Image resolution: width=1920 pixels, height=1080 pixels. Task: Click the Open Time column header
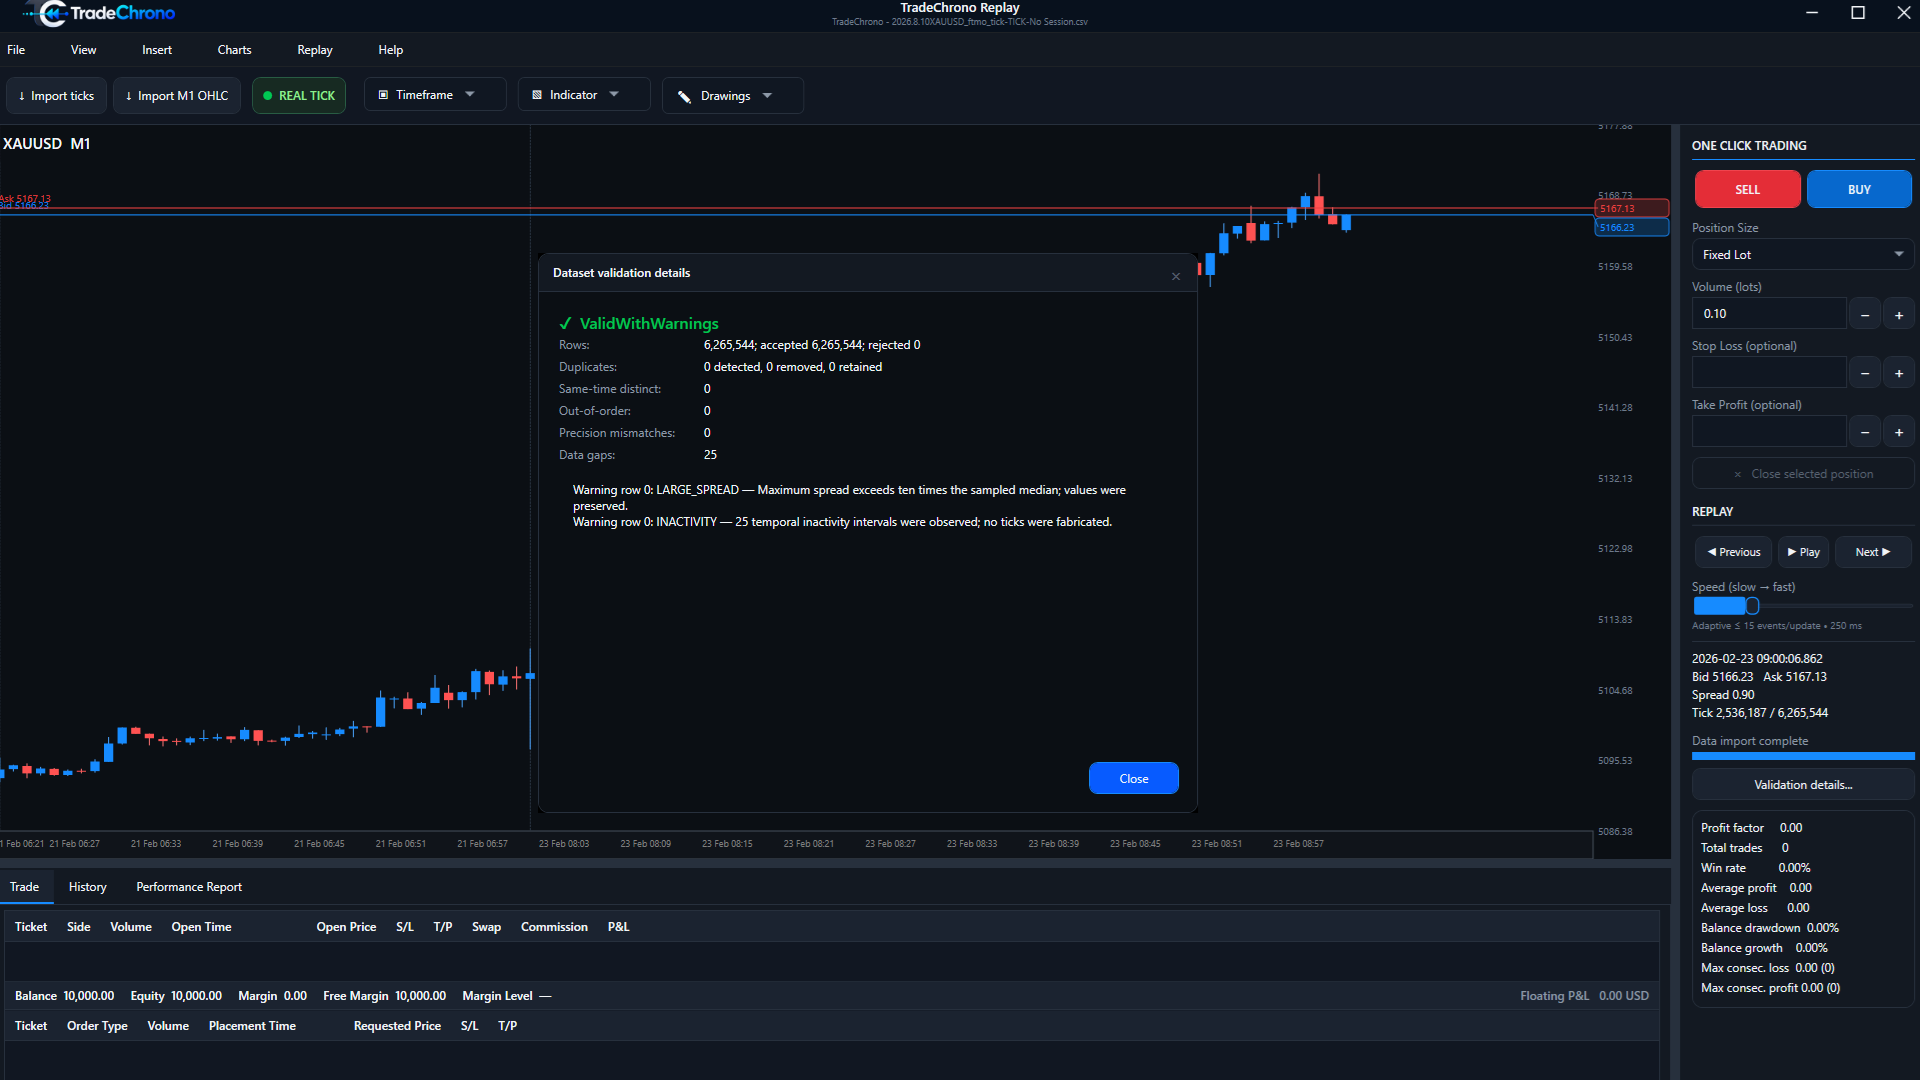201,927
